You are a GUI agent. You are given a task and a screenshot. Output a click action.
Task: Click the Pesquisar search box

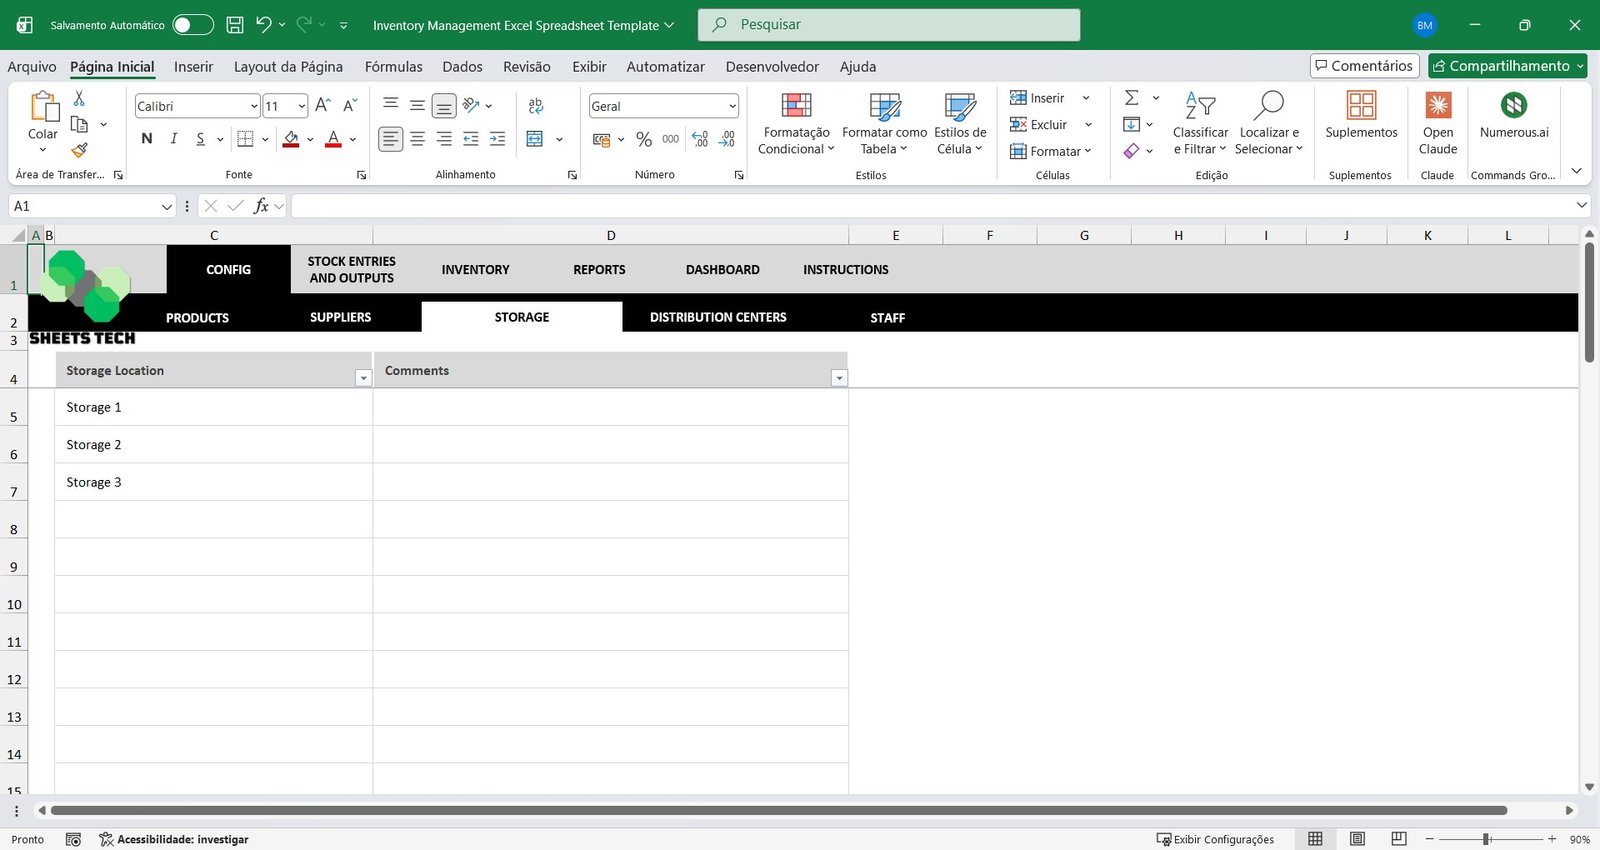point(888,25)
